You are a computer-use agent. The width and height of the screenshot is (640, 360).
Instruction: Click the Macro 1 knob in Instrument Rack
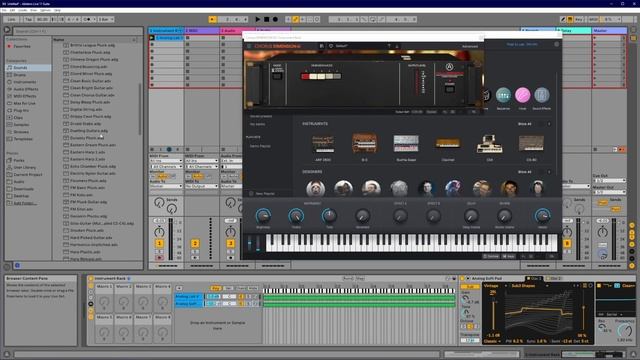coord(104,302)
